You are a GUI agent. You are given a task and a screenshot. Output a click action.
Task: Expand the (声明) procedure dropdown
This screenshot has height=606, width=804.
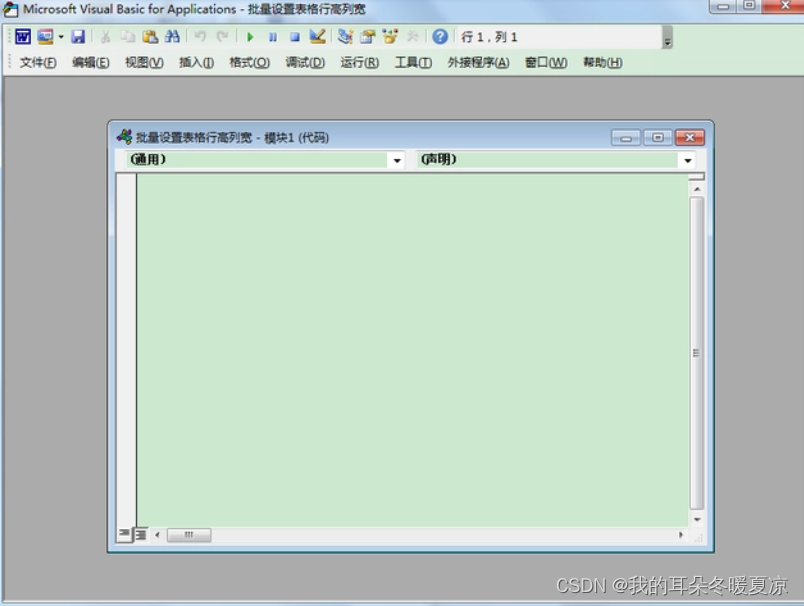[688, 160]
